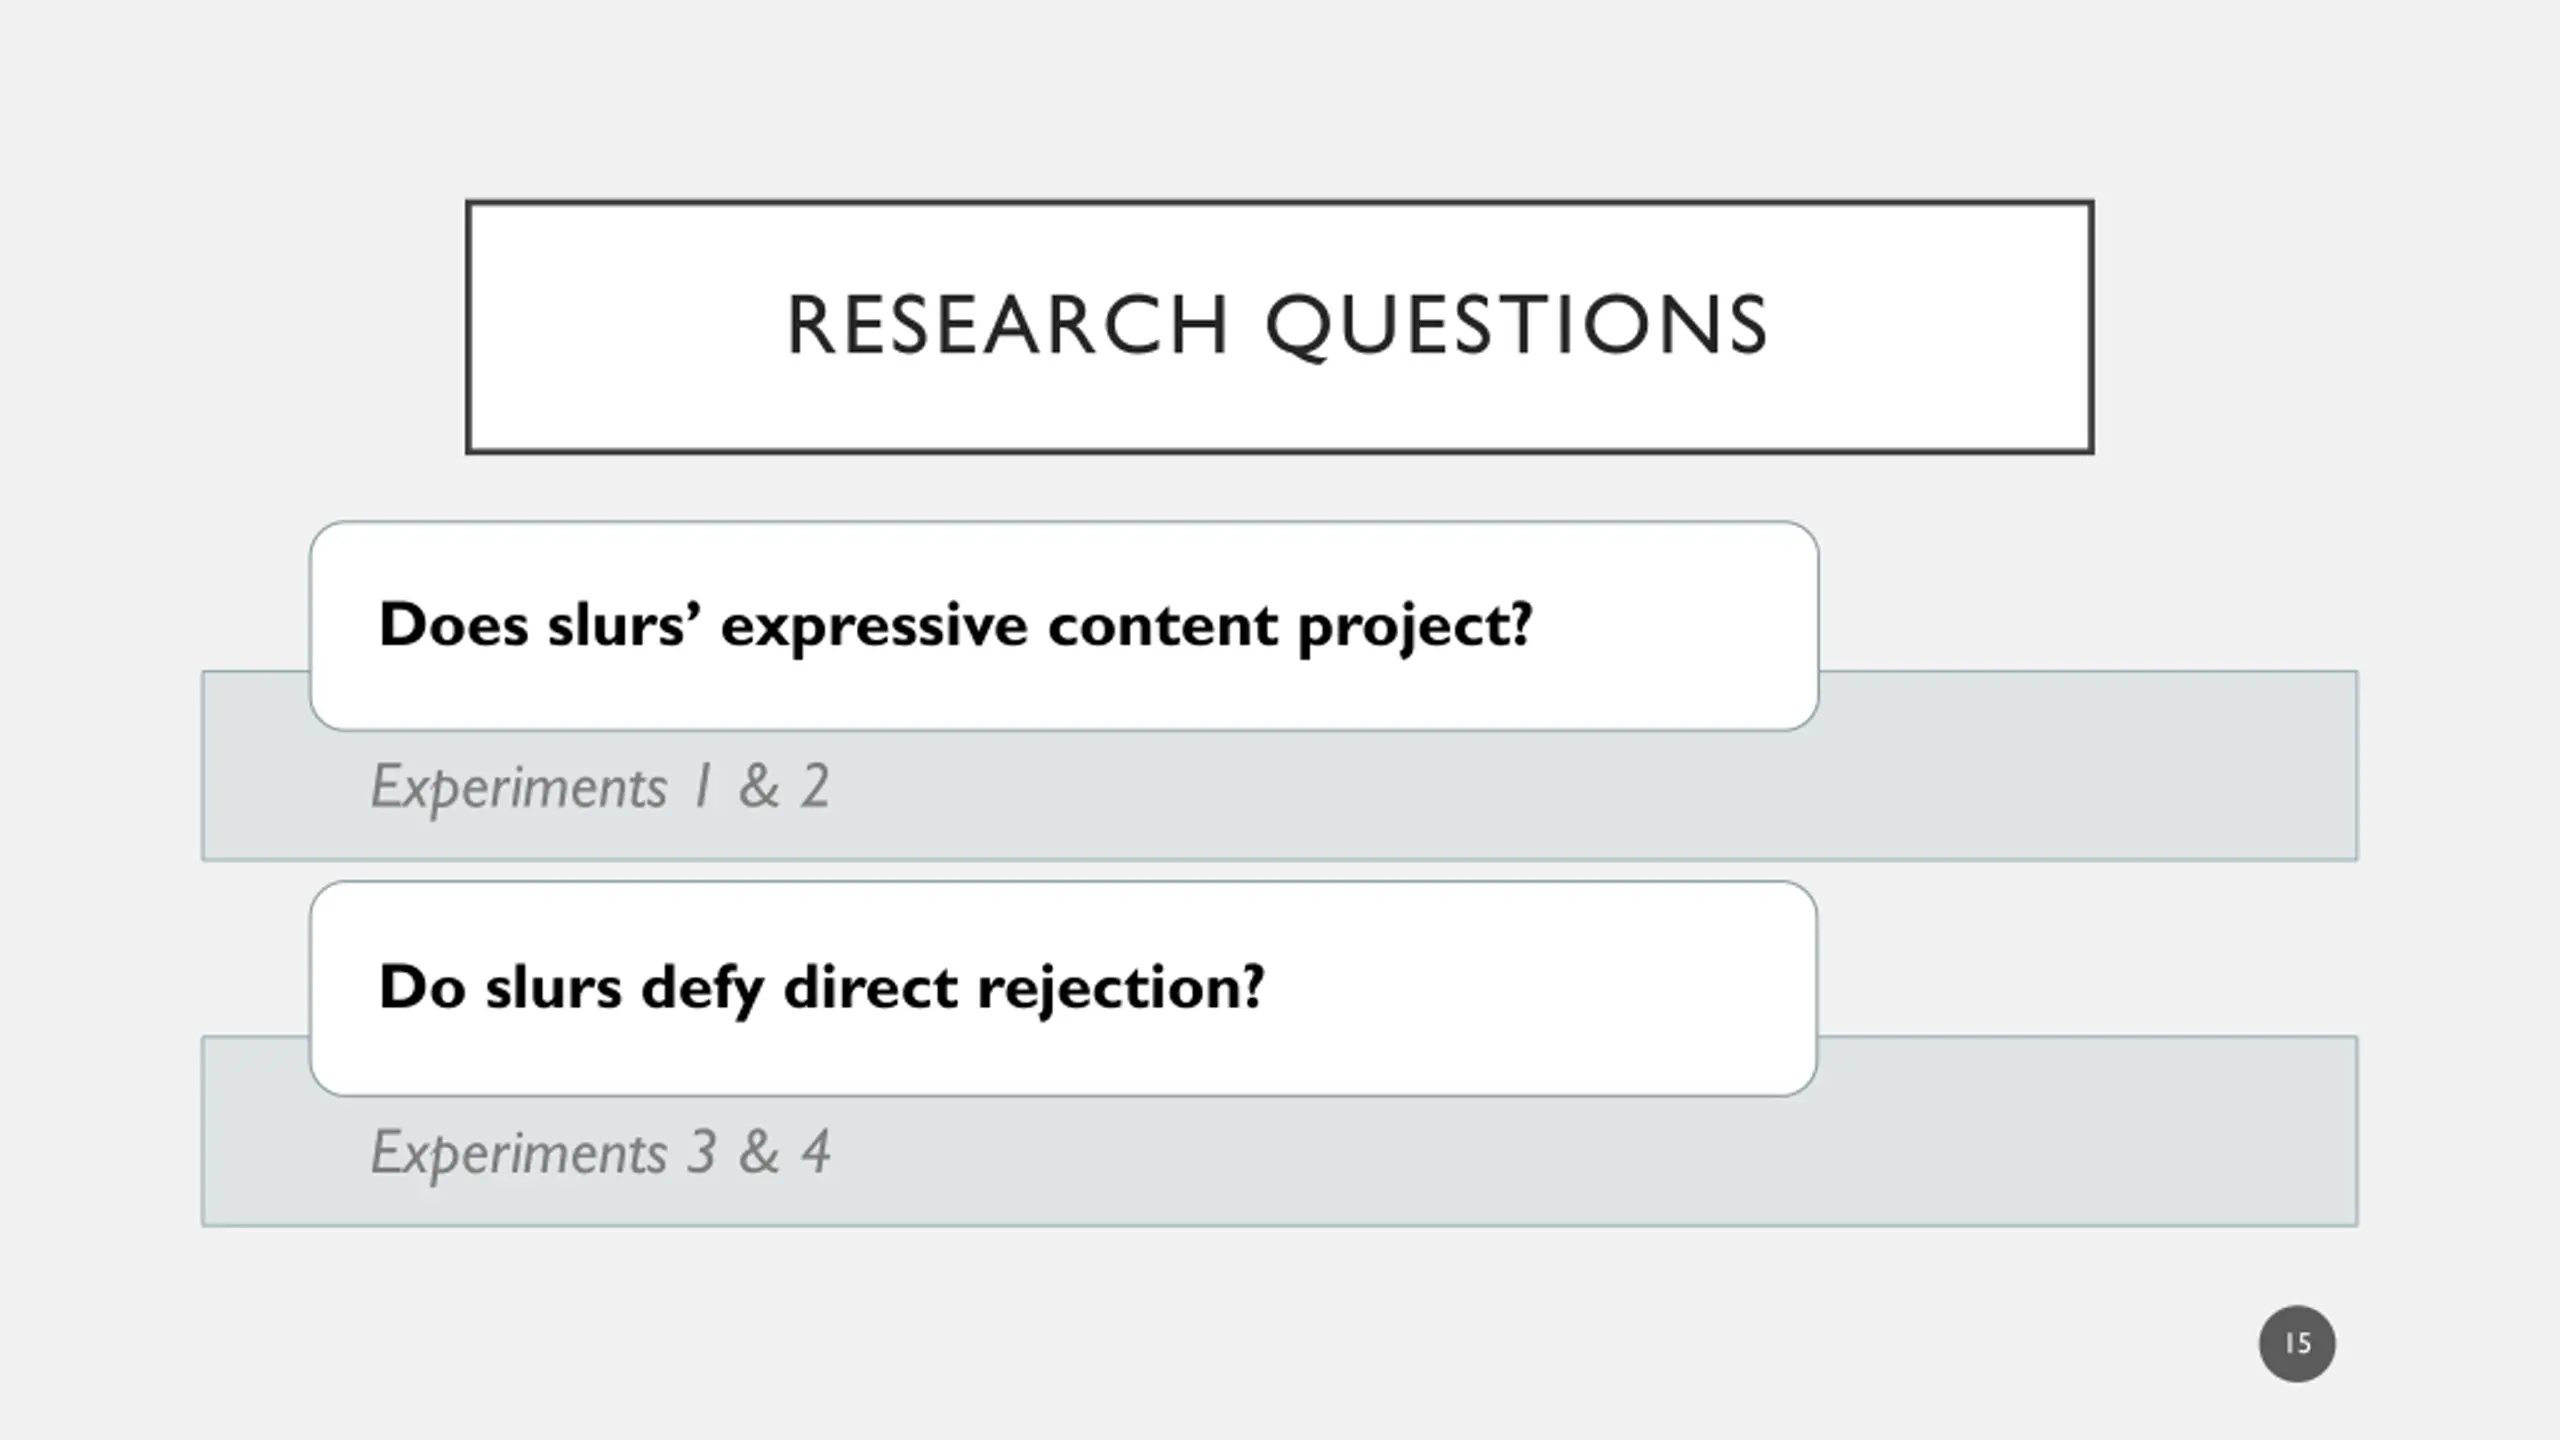Click the word "expressive" in first question

coord(874,628)
